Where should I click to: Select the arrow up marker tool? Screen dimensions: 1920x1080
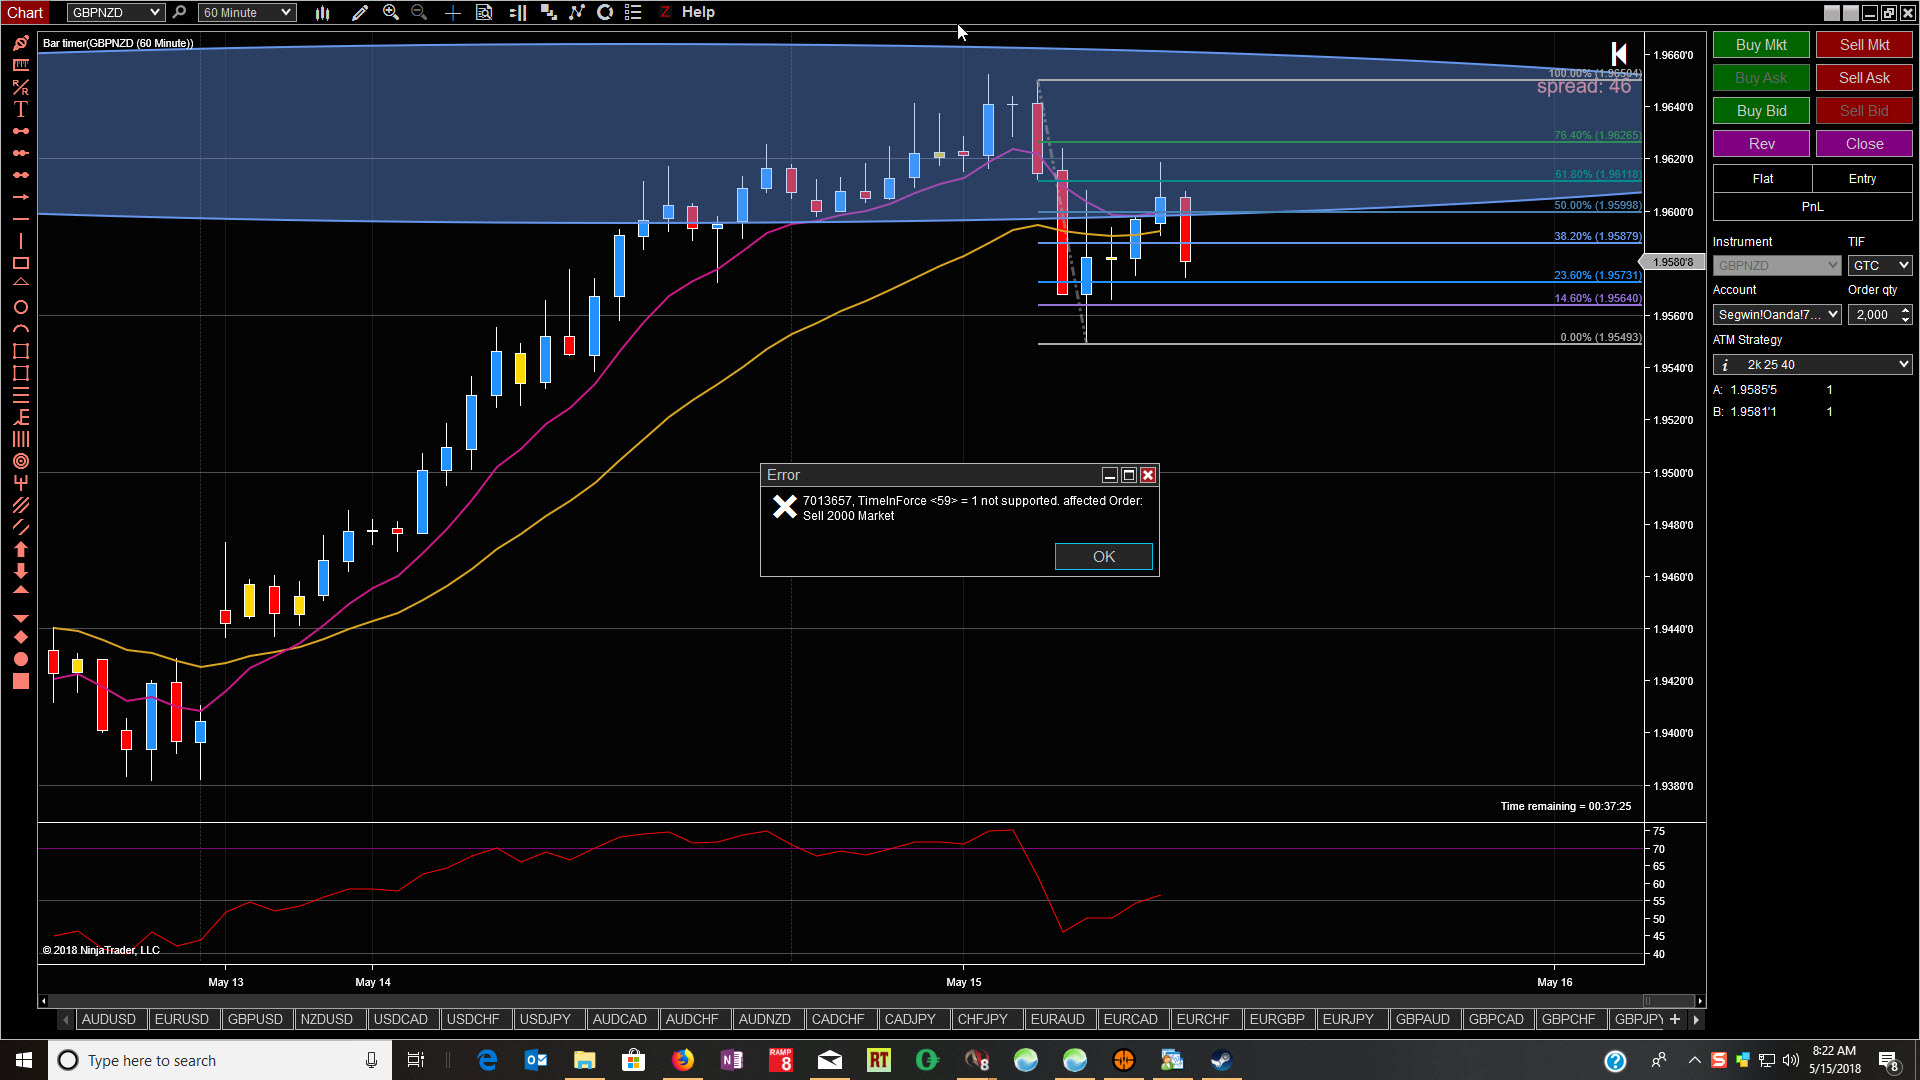point(20,549)
